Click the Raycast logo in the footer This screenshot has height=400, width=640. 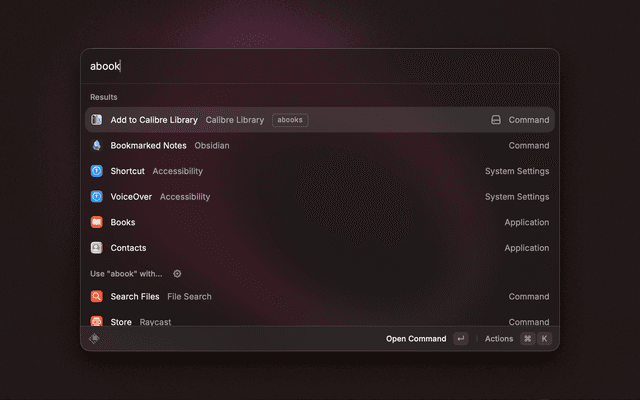[94, 338]
